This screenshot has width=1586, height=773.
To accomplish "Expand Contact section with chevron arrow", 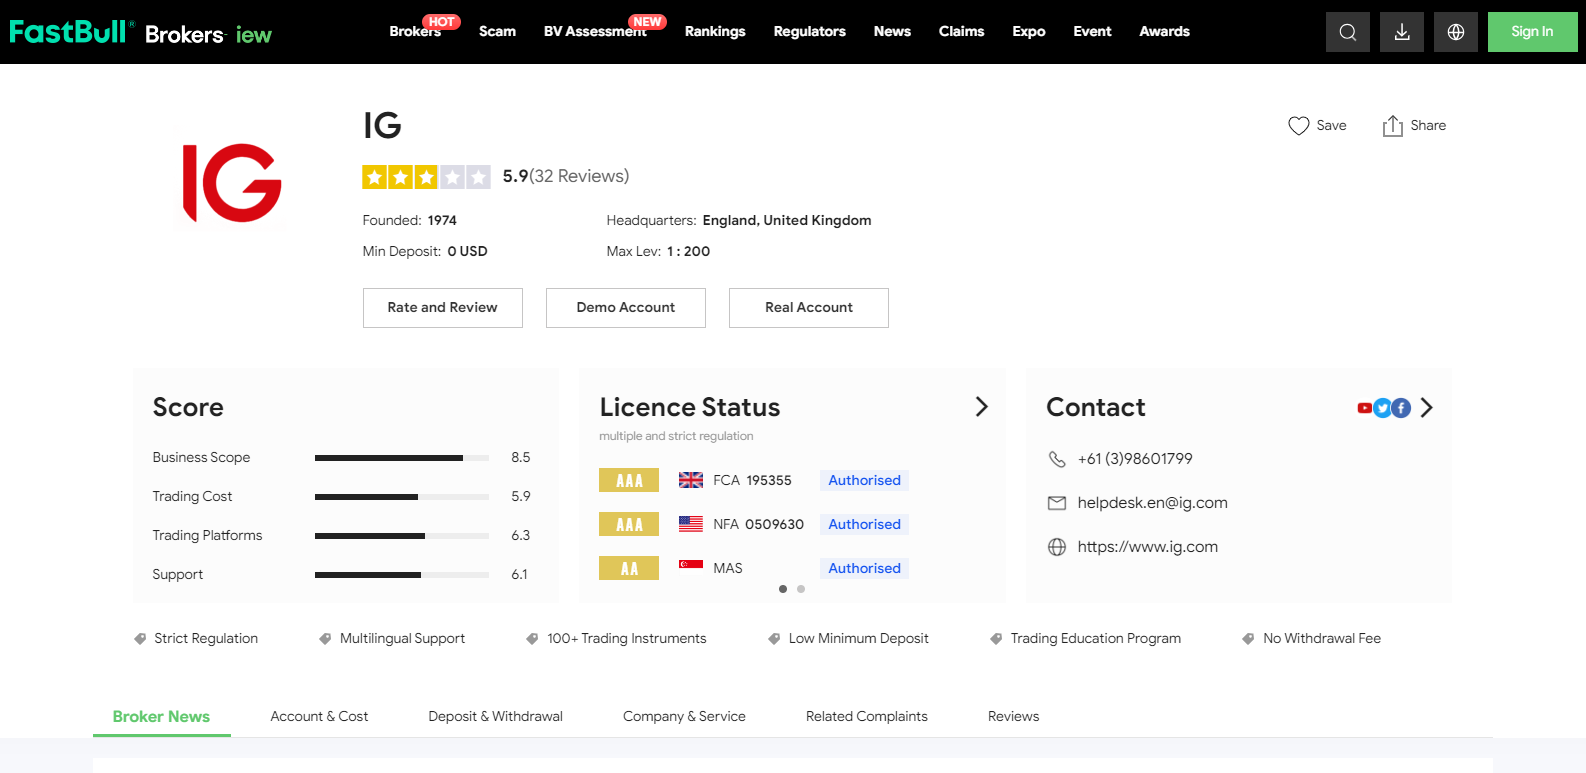I will (1426, 408).
